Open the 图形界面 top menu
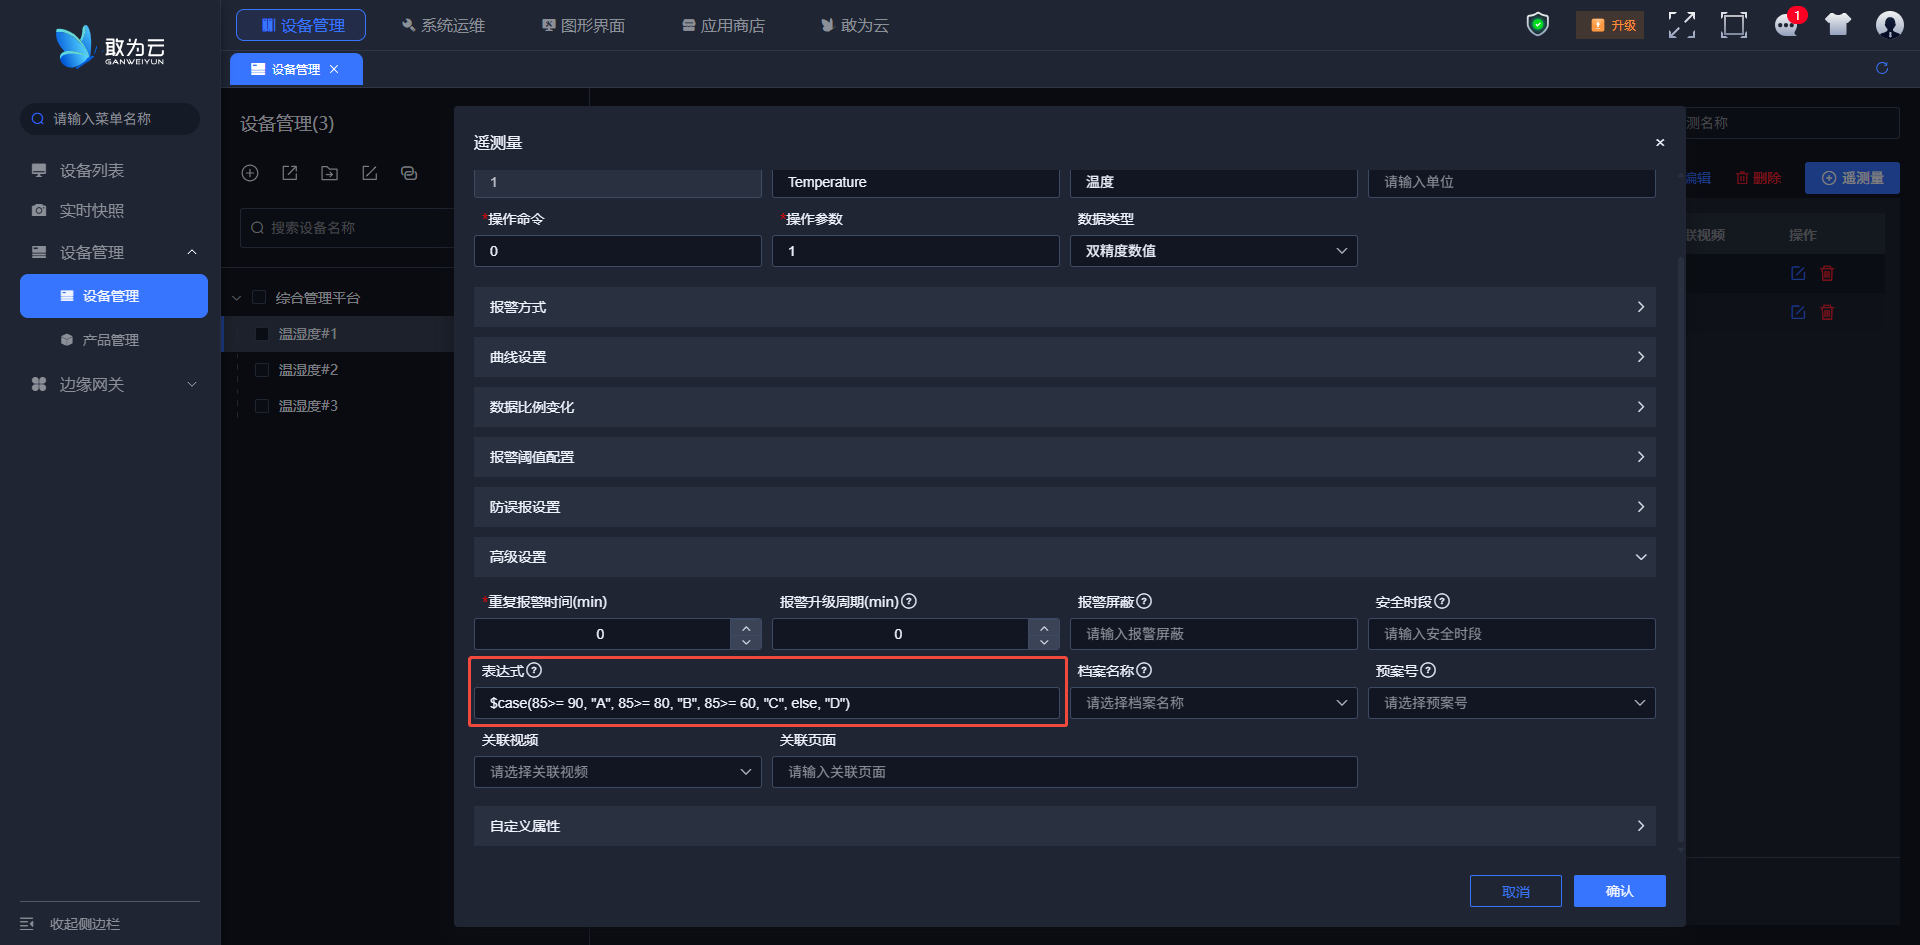 [x=583, y=25]
